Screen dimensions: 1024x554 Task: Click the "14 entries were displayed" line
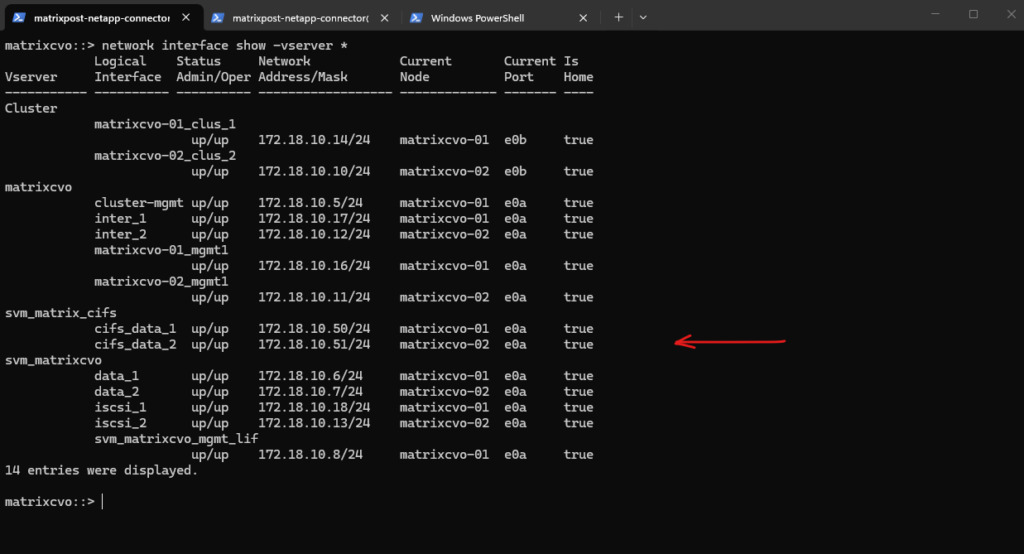coord(101,470)
